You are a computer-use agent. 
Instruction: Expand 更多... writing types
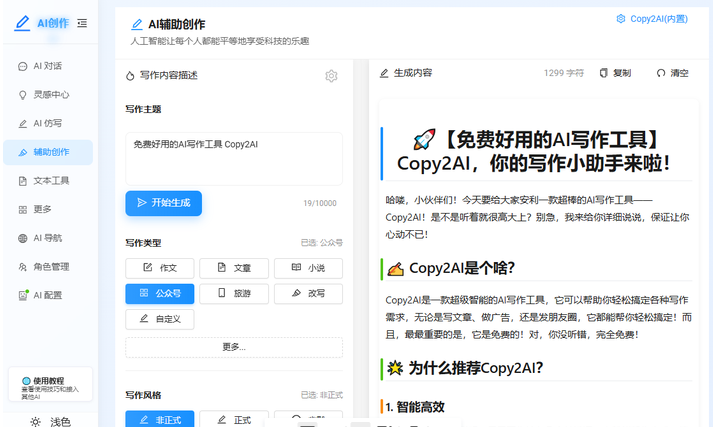(234, 347)
